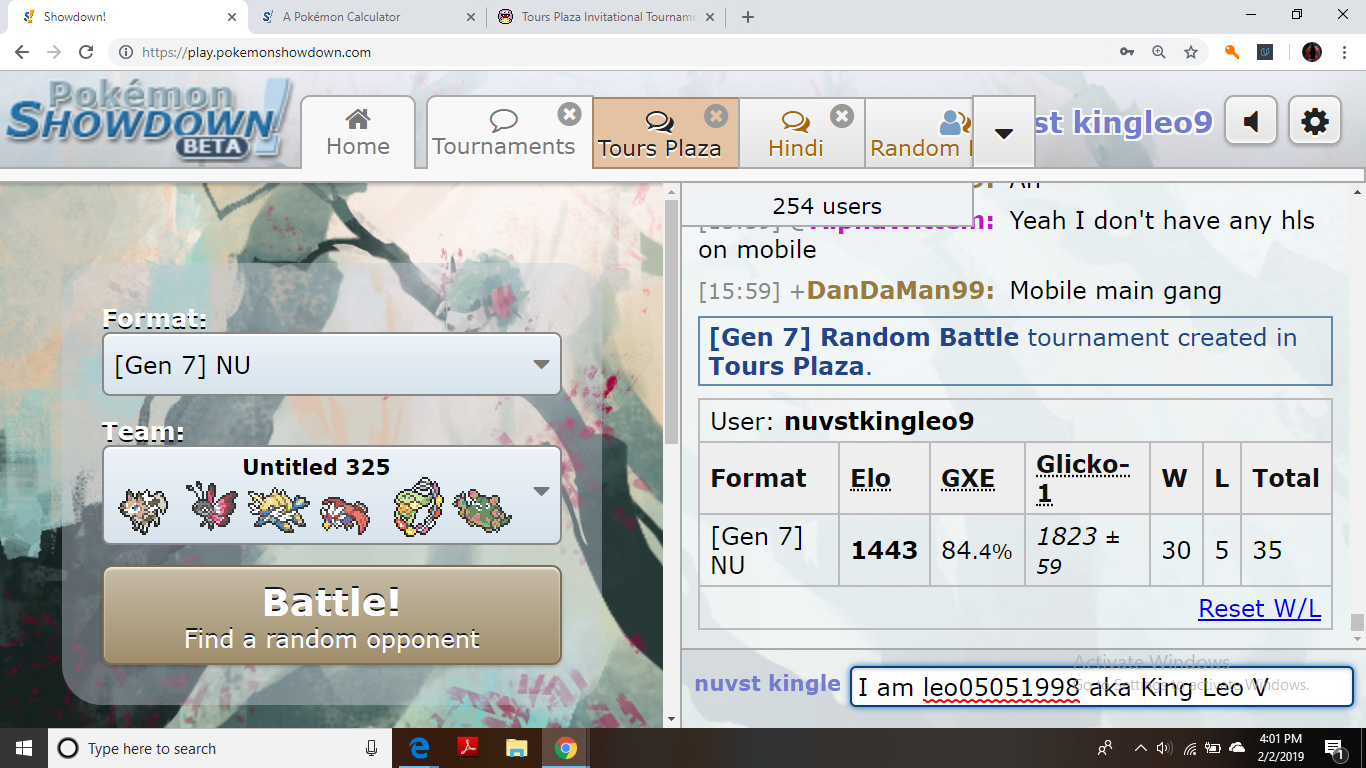This screenshot has width=1366, height=768.
Task: Mute sound with the speaker icon
Action: (x=1250, y=122)
